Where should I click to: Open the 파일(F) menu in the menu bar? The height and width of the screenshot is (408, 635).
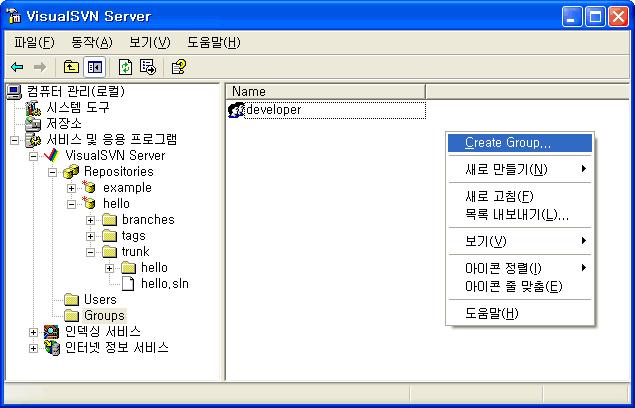34,42
